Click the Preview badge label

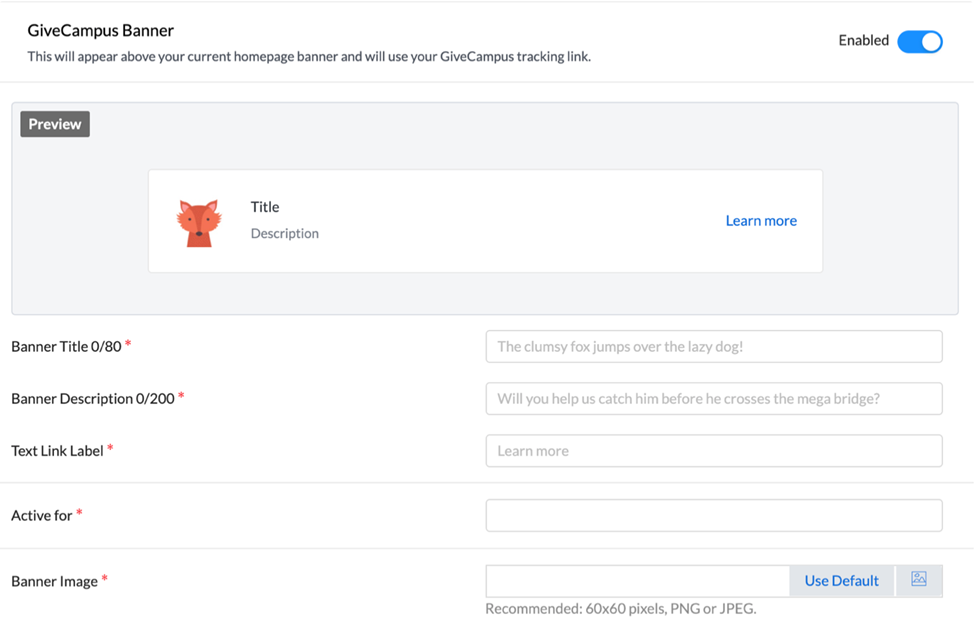55,124
